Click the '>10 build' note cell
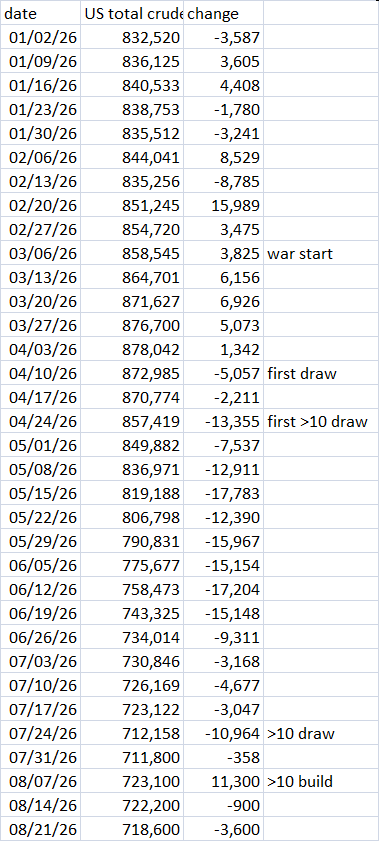 click(x=321, y=781)
